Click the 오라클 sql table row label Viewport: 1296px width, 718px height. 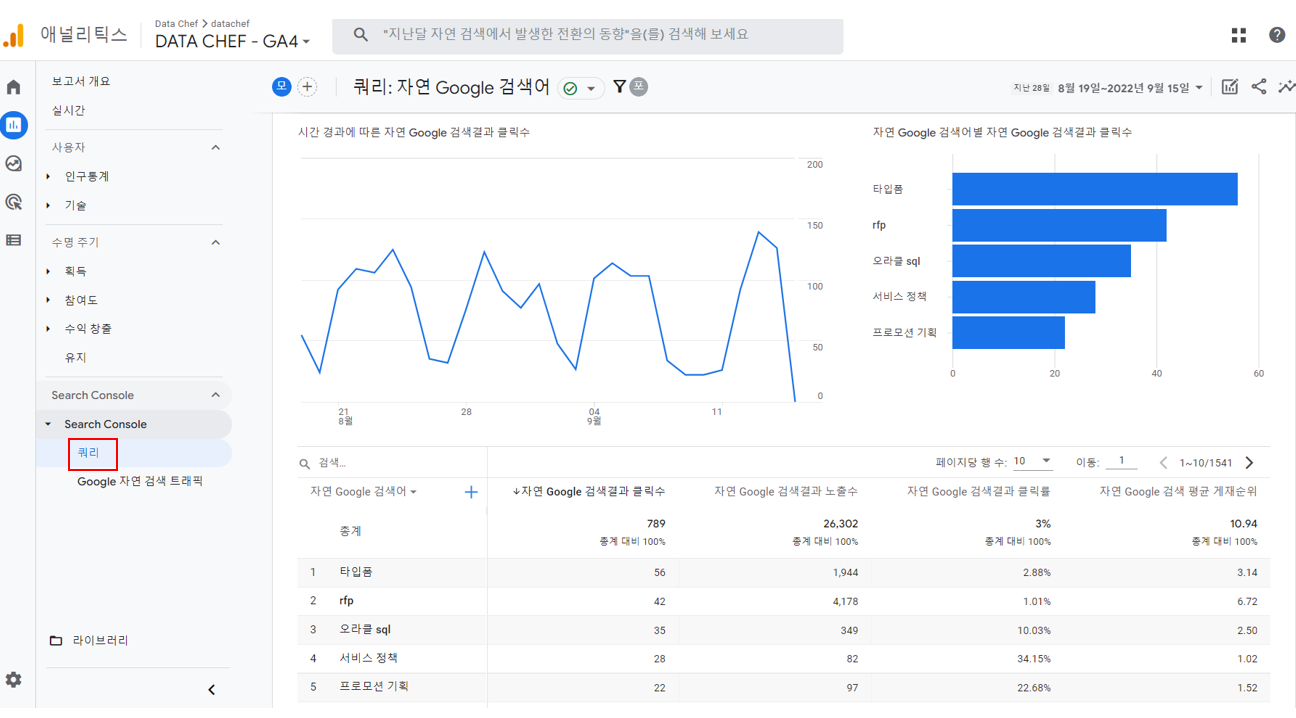pyautogui.click(x=365, y=629)
